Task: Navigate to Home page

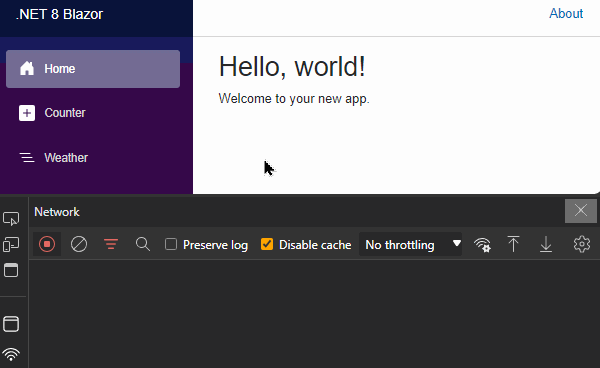Action: click(x=93, y=69)
